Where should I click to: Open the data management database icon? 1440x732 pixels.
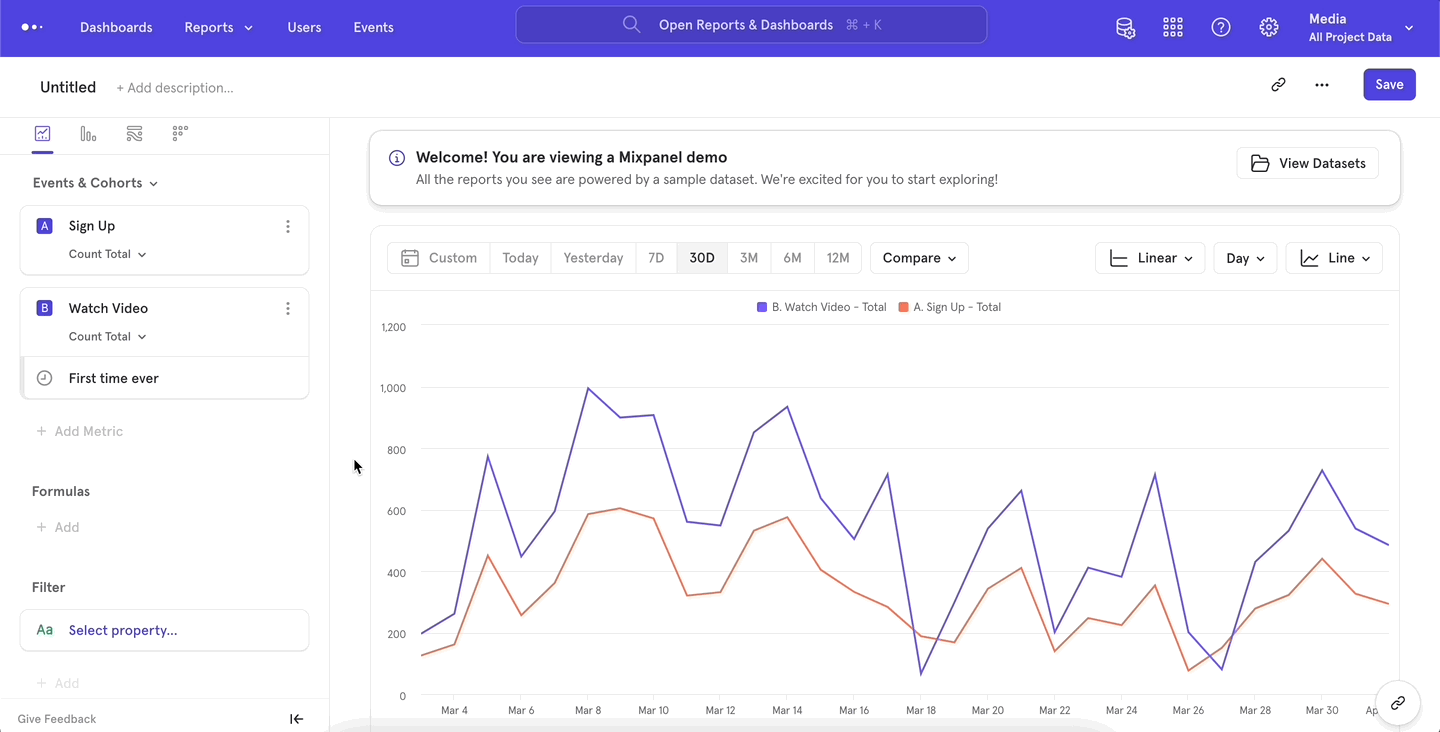pos(1125,28)
